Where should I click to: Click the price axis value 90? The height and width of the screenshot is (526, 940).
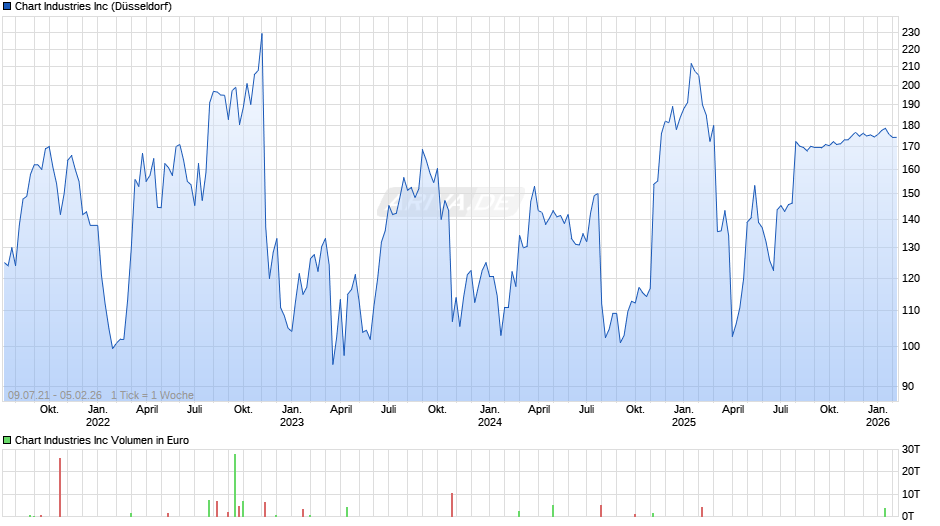tap(908, 386)
